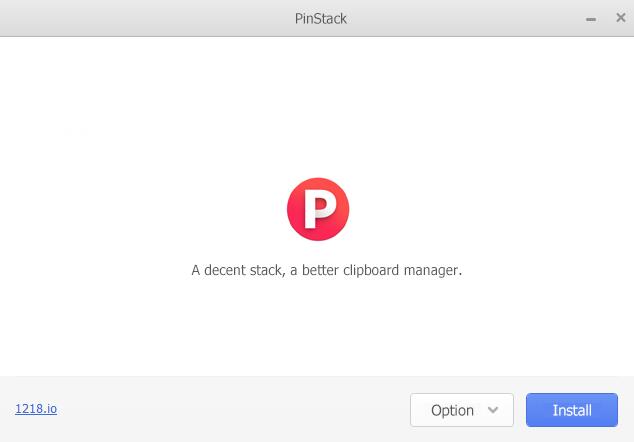This screenshot has height=442, width=634.
Task: Click the red PinStack logo icon
Action: [x=317, y=209]
